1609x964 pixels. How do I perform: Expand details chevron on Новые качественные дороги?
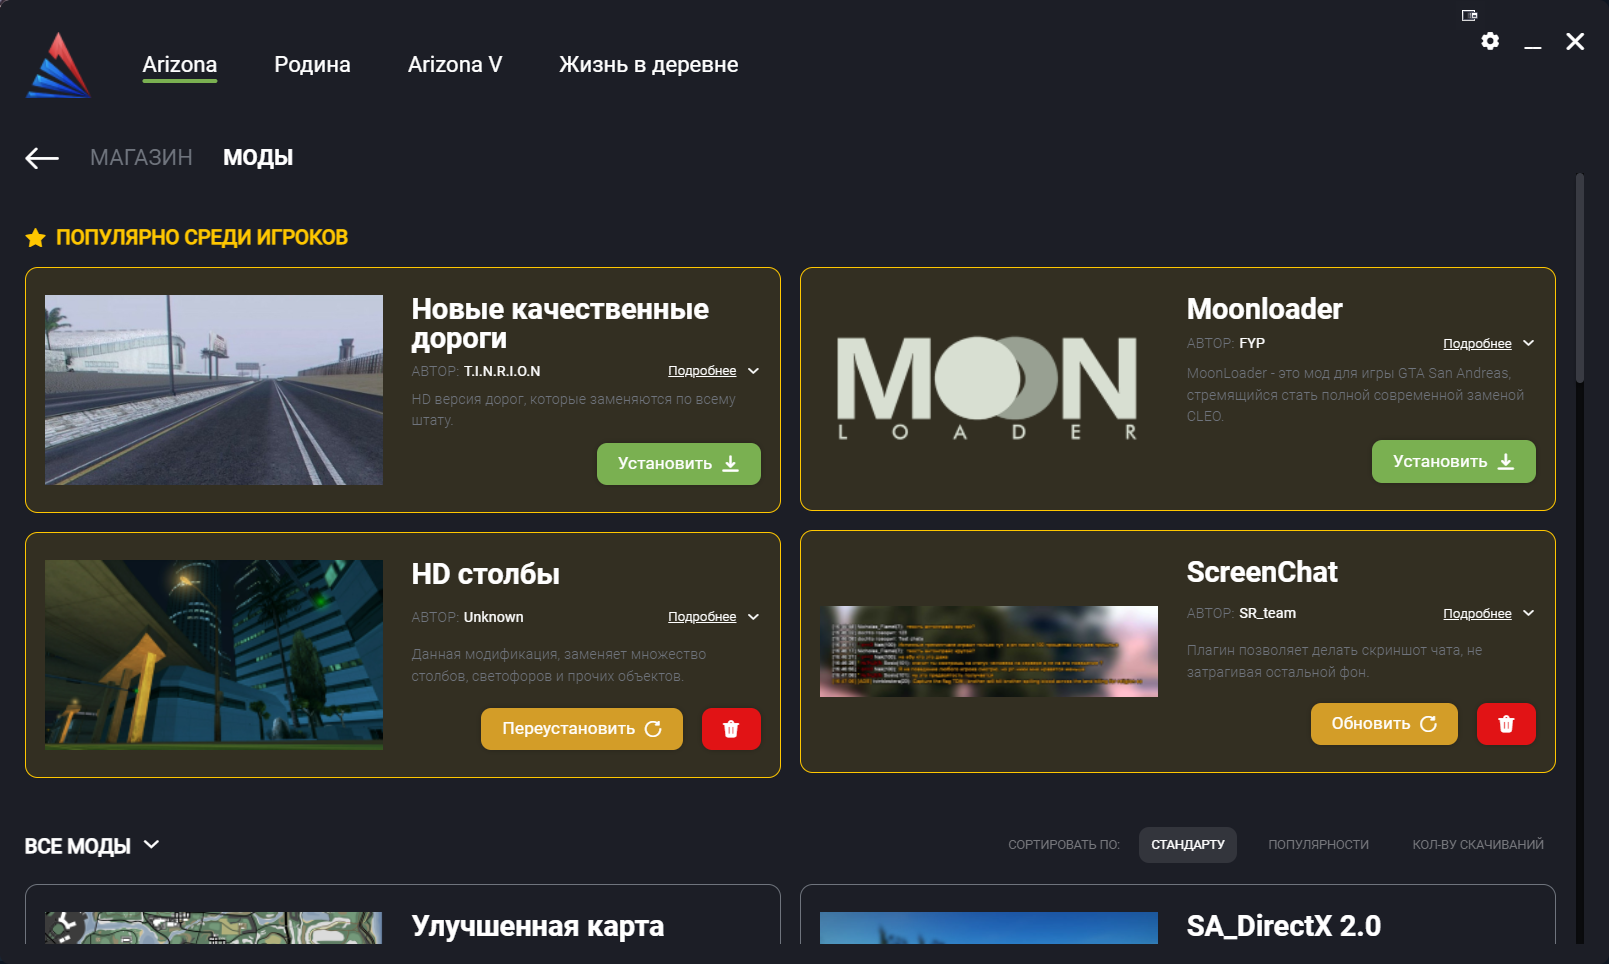(x=753, y=371)
